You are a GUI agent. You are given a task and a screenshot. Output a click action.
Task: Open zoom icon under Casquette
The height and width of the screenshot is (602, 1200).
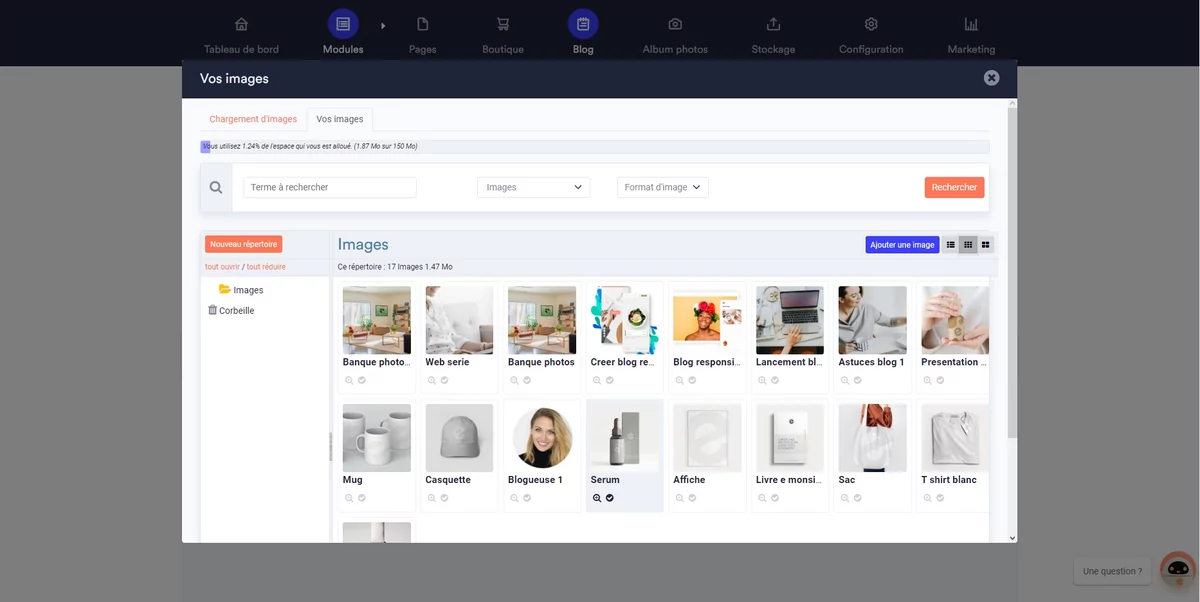click(432, 498)
